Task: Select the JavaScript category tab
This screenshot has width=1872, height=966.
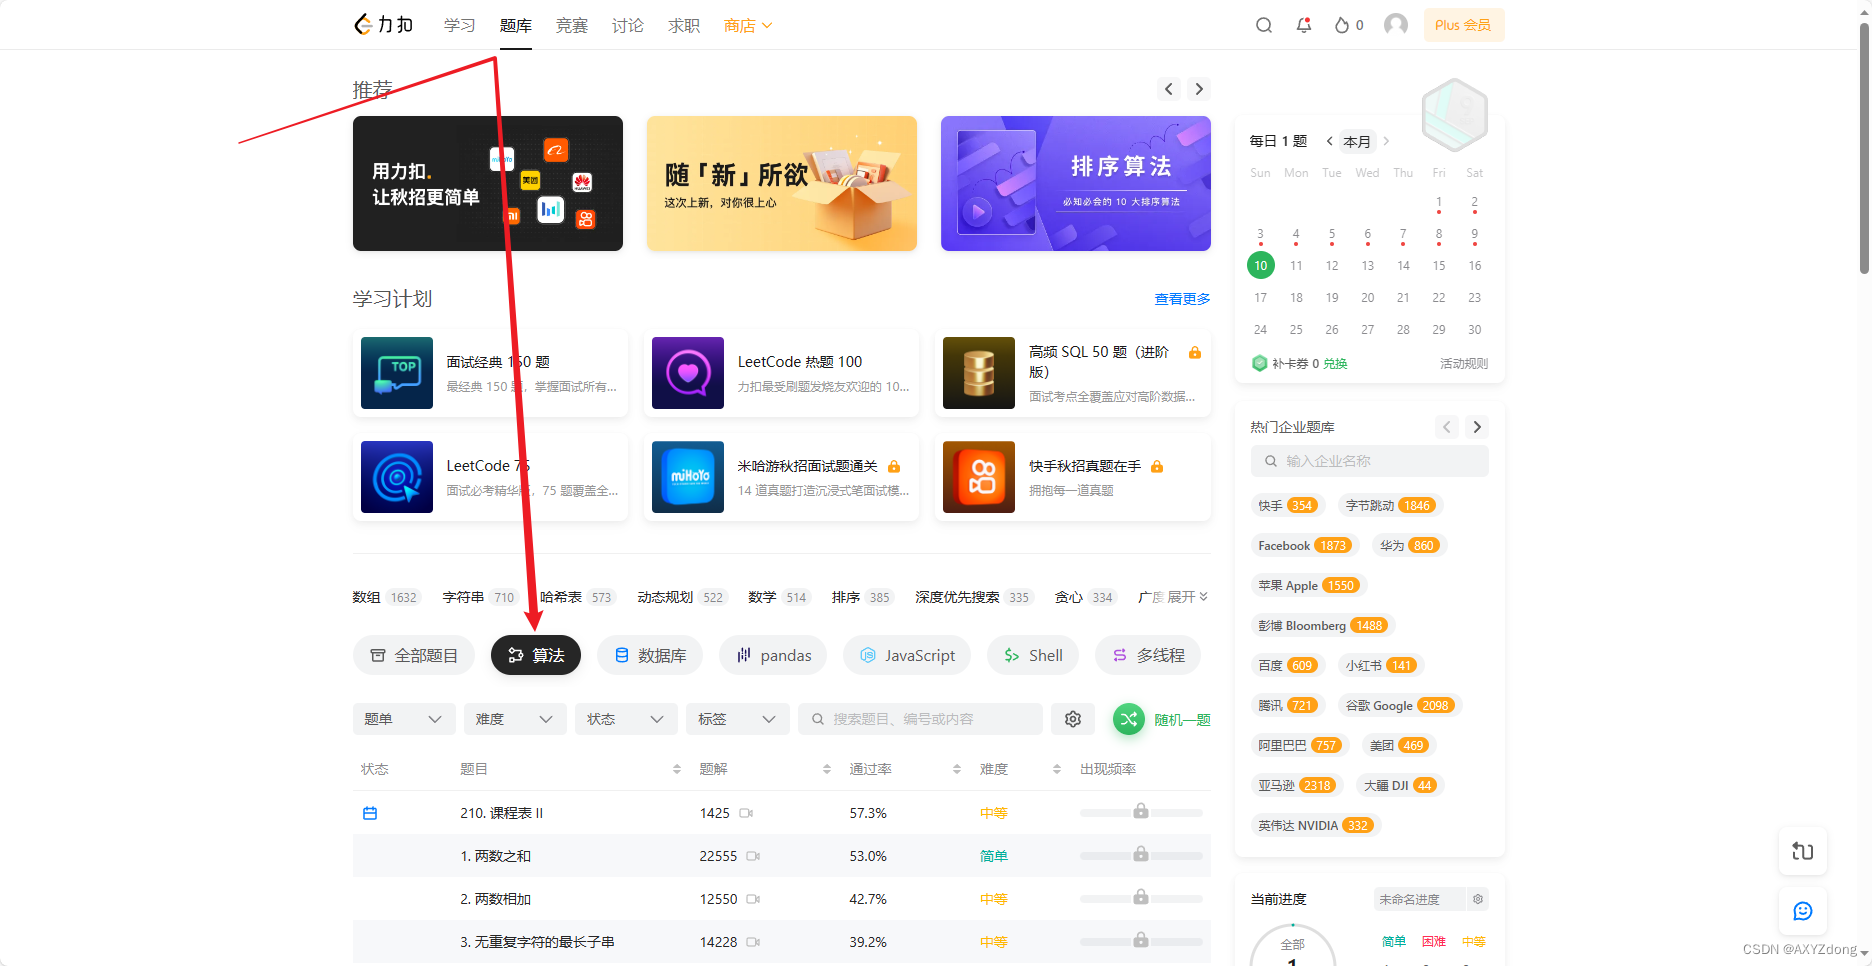Action: click(907, 655)
